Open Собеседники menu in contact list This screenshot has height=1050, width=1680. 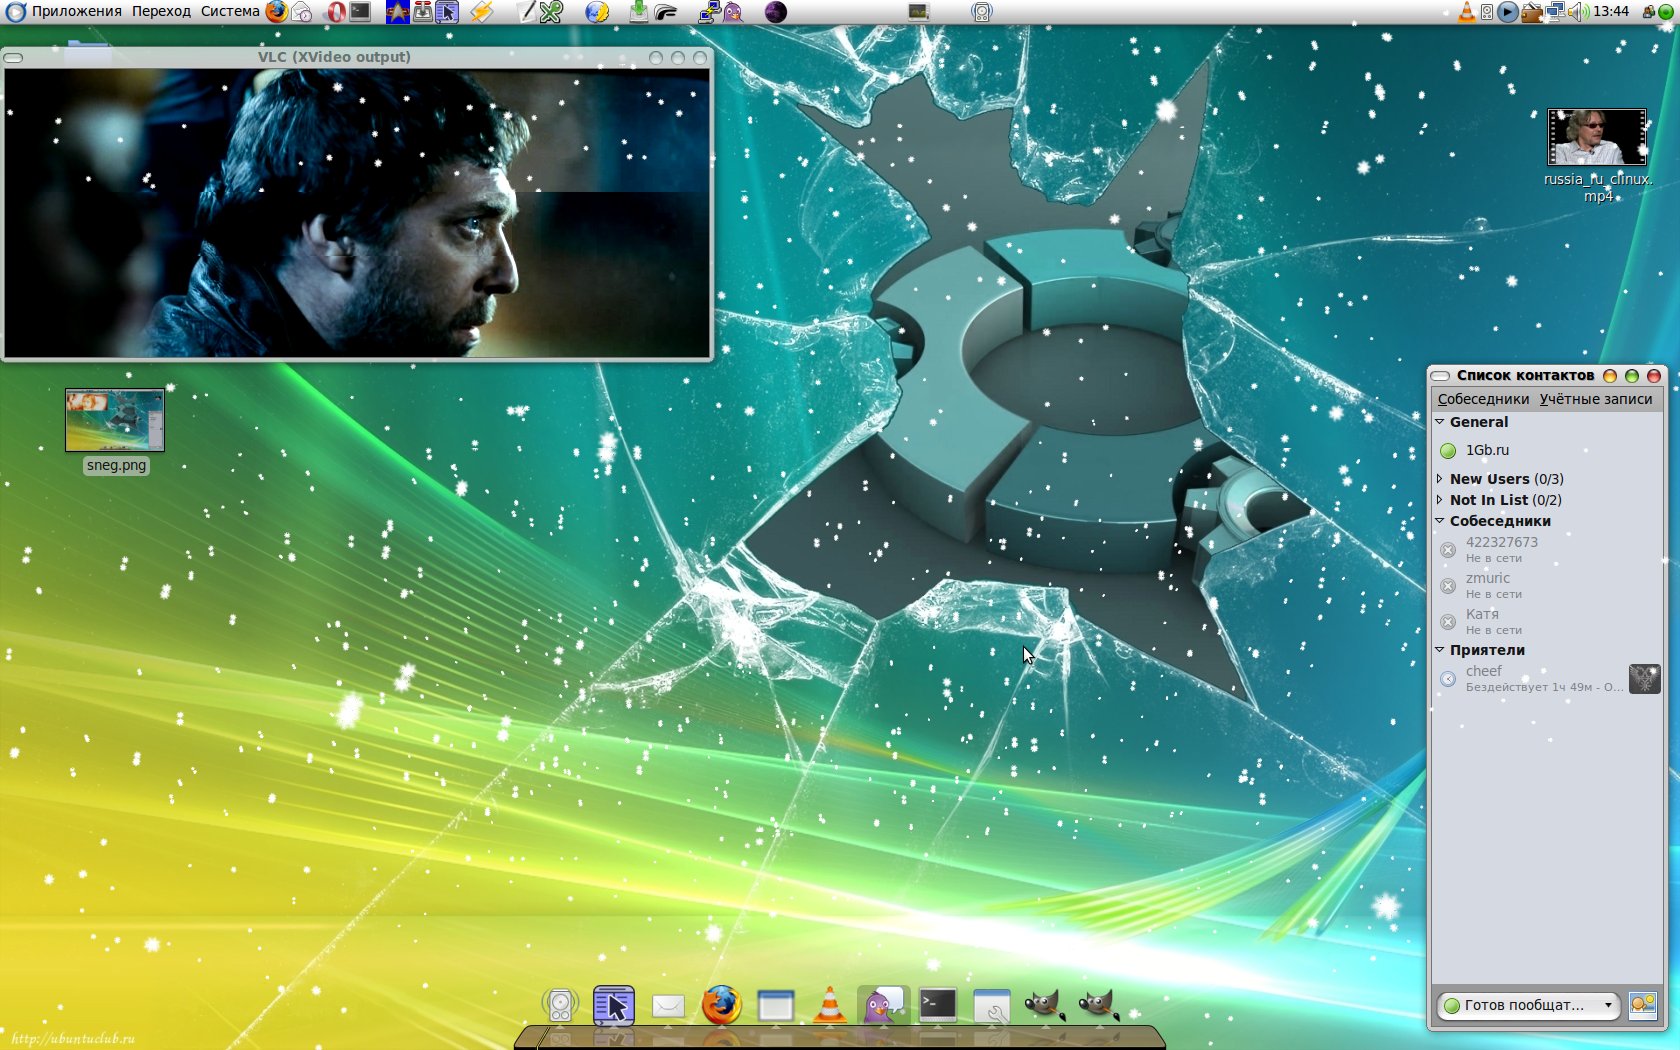pyautogui.click(x=1483, y=399)
